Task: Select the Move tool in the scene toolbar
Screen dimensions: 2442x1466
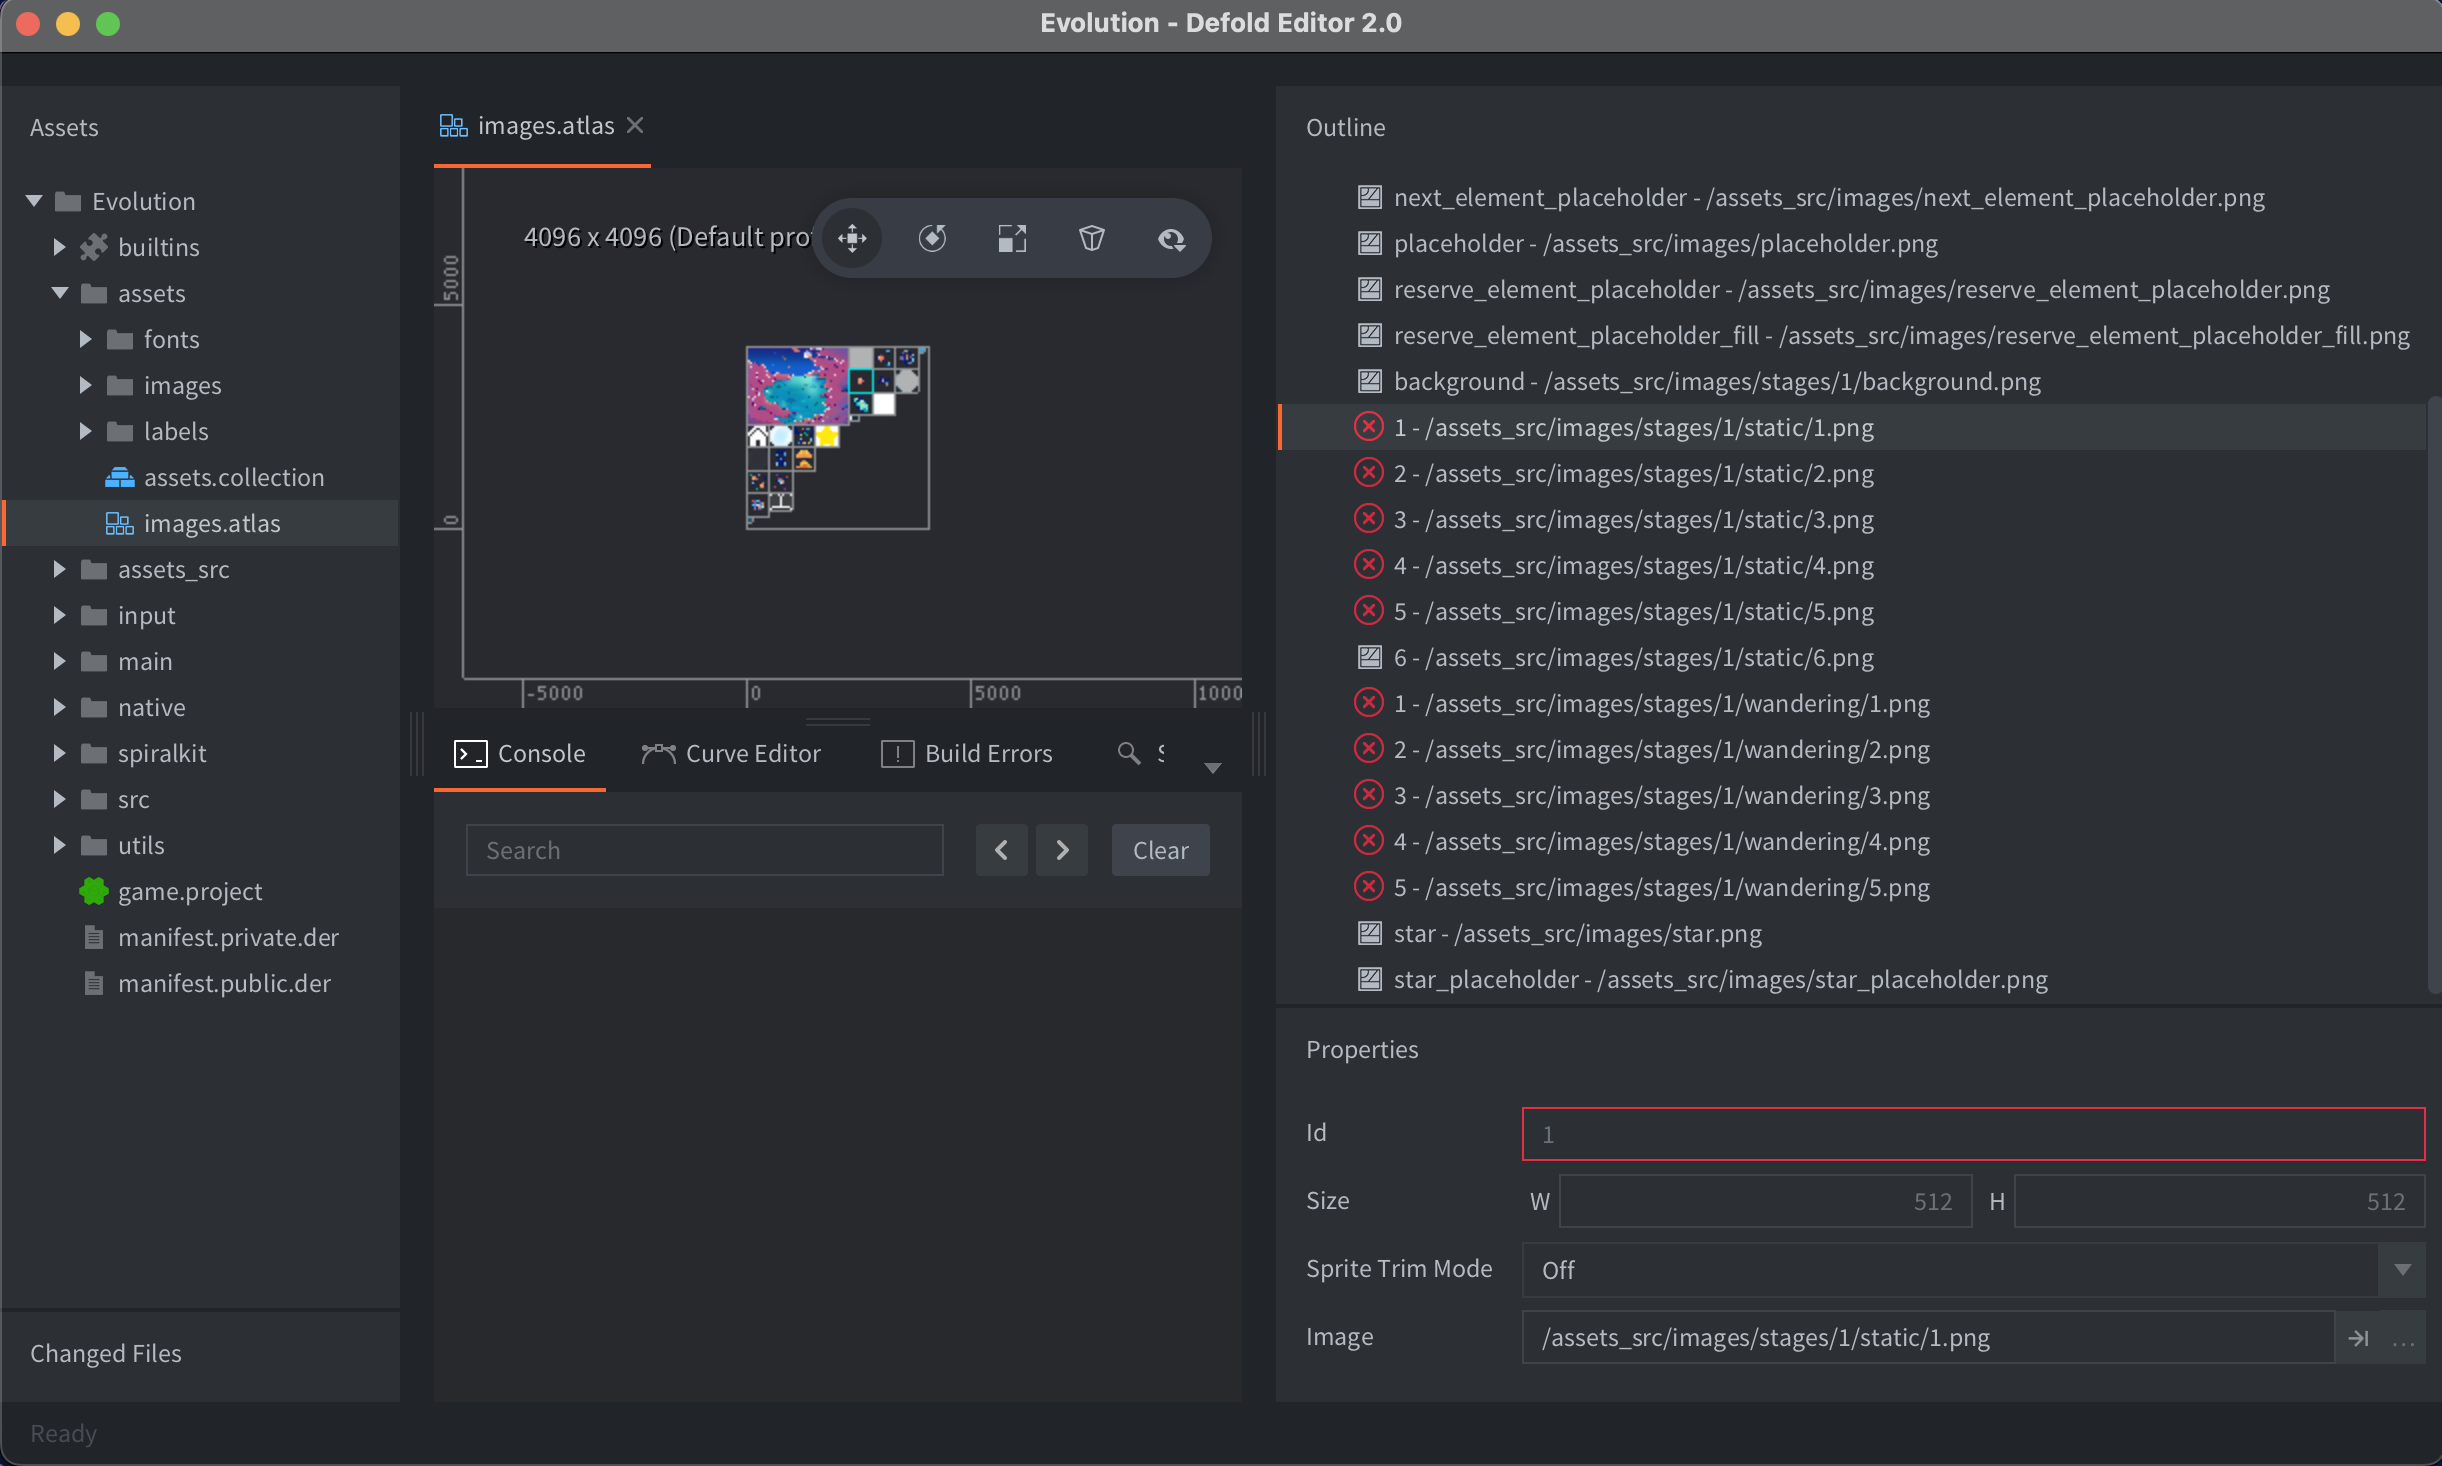Action: (851, 238)
